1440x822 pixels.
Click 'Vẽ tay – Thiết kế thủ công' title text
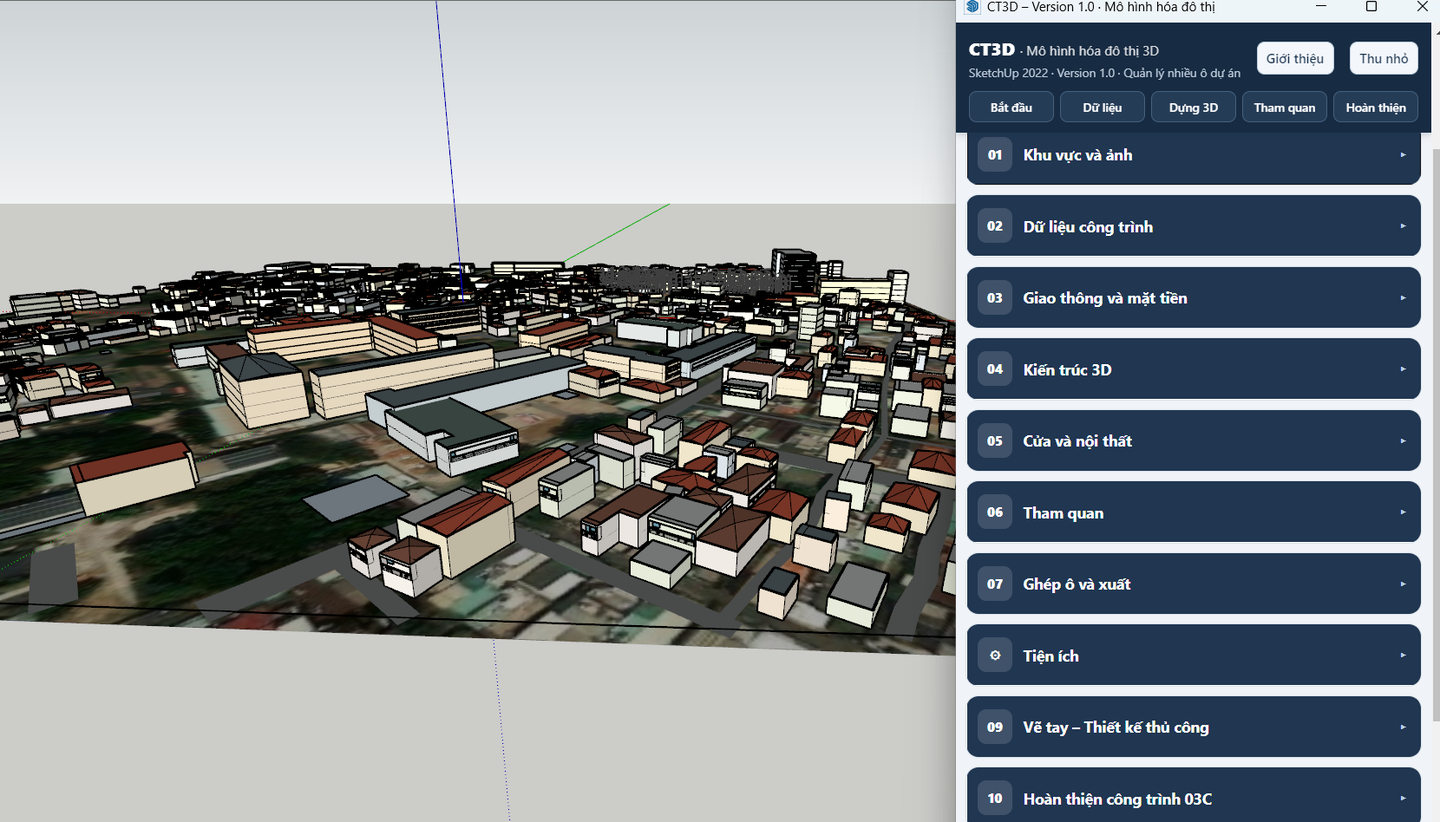tap(1116, 727)
